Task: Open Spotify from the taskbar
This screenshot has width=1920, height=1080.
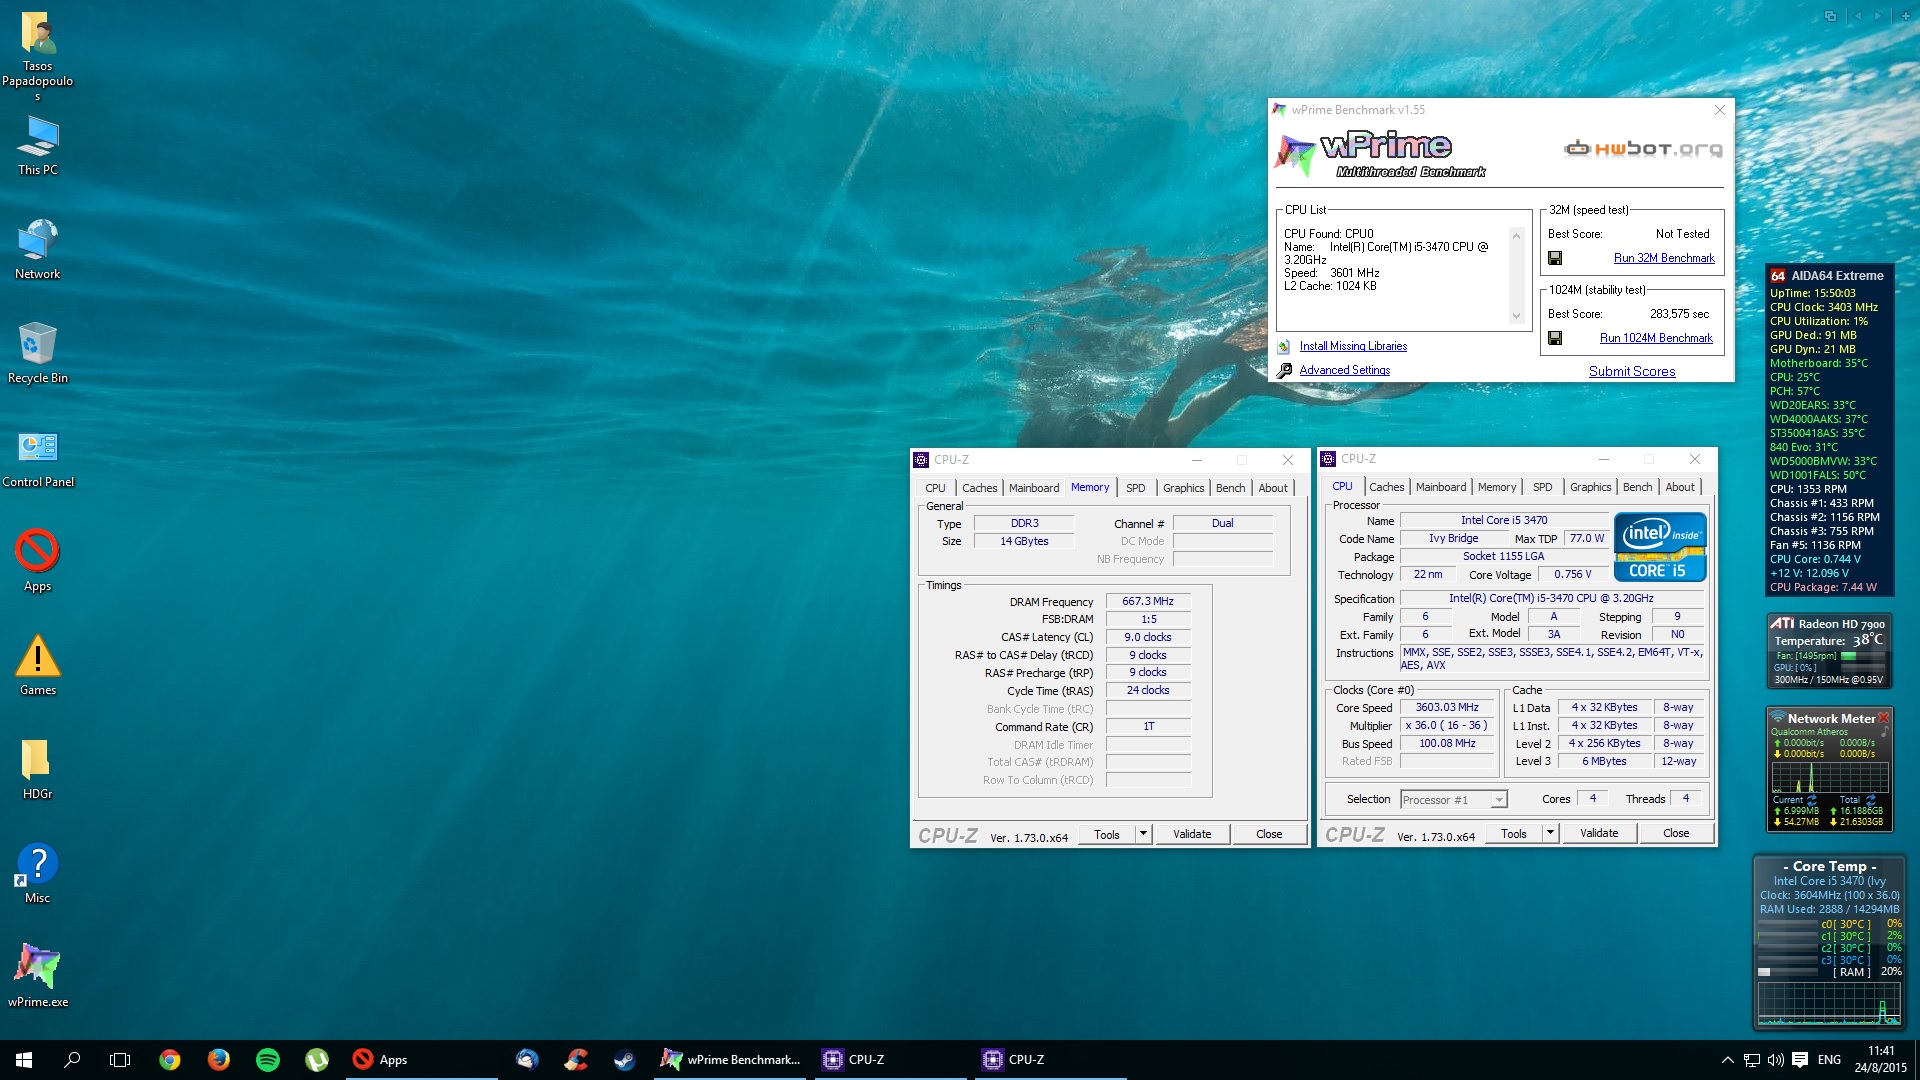Action: click(x=268, y=1060)
